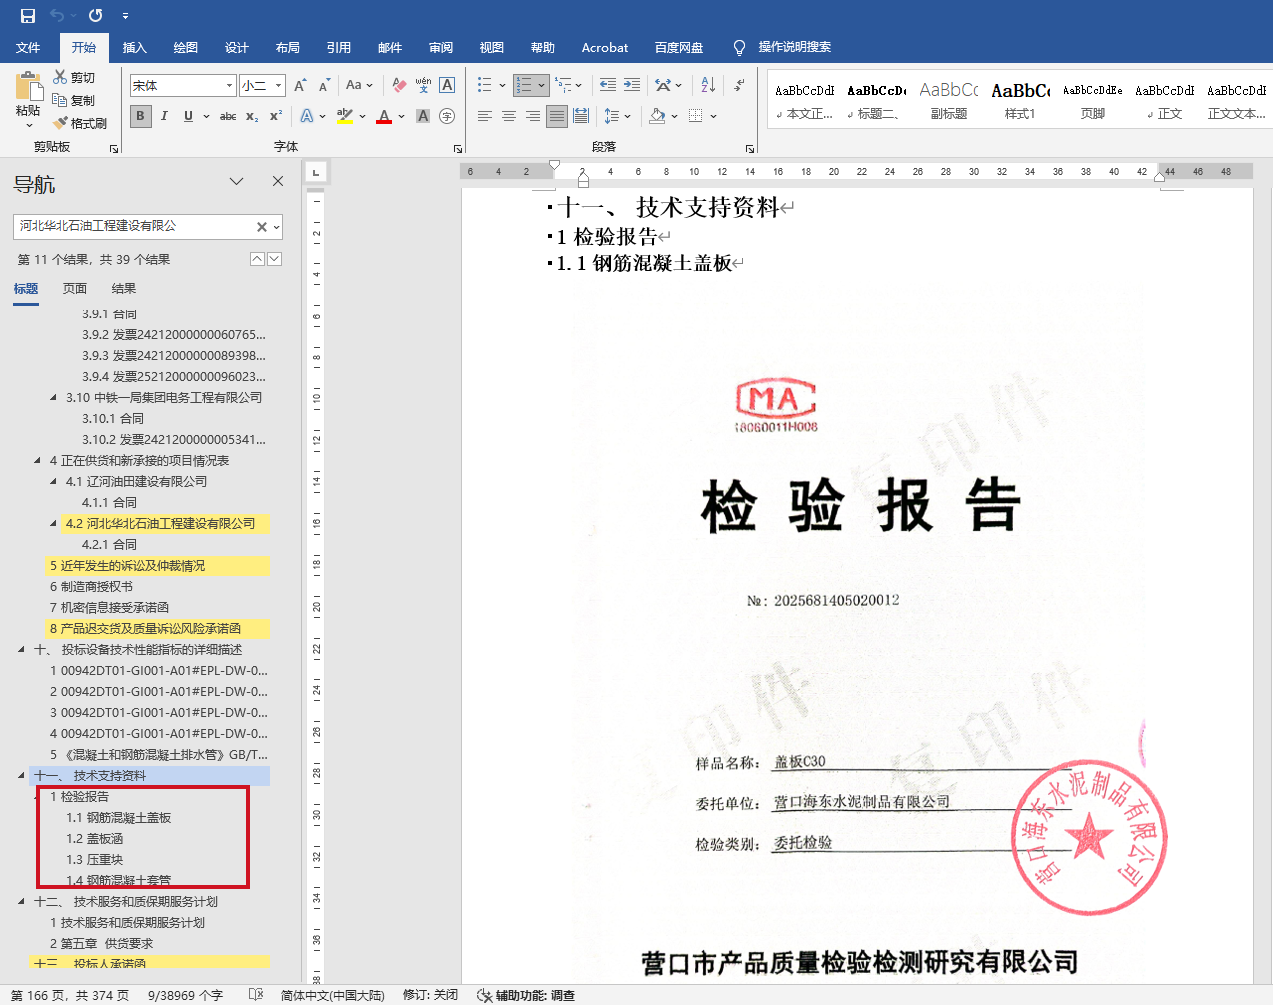Screen dimensions: 1273x1005
Task: Clear all formatting with eraser icon
Action: [399, 86]
